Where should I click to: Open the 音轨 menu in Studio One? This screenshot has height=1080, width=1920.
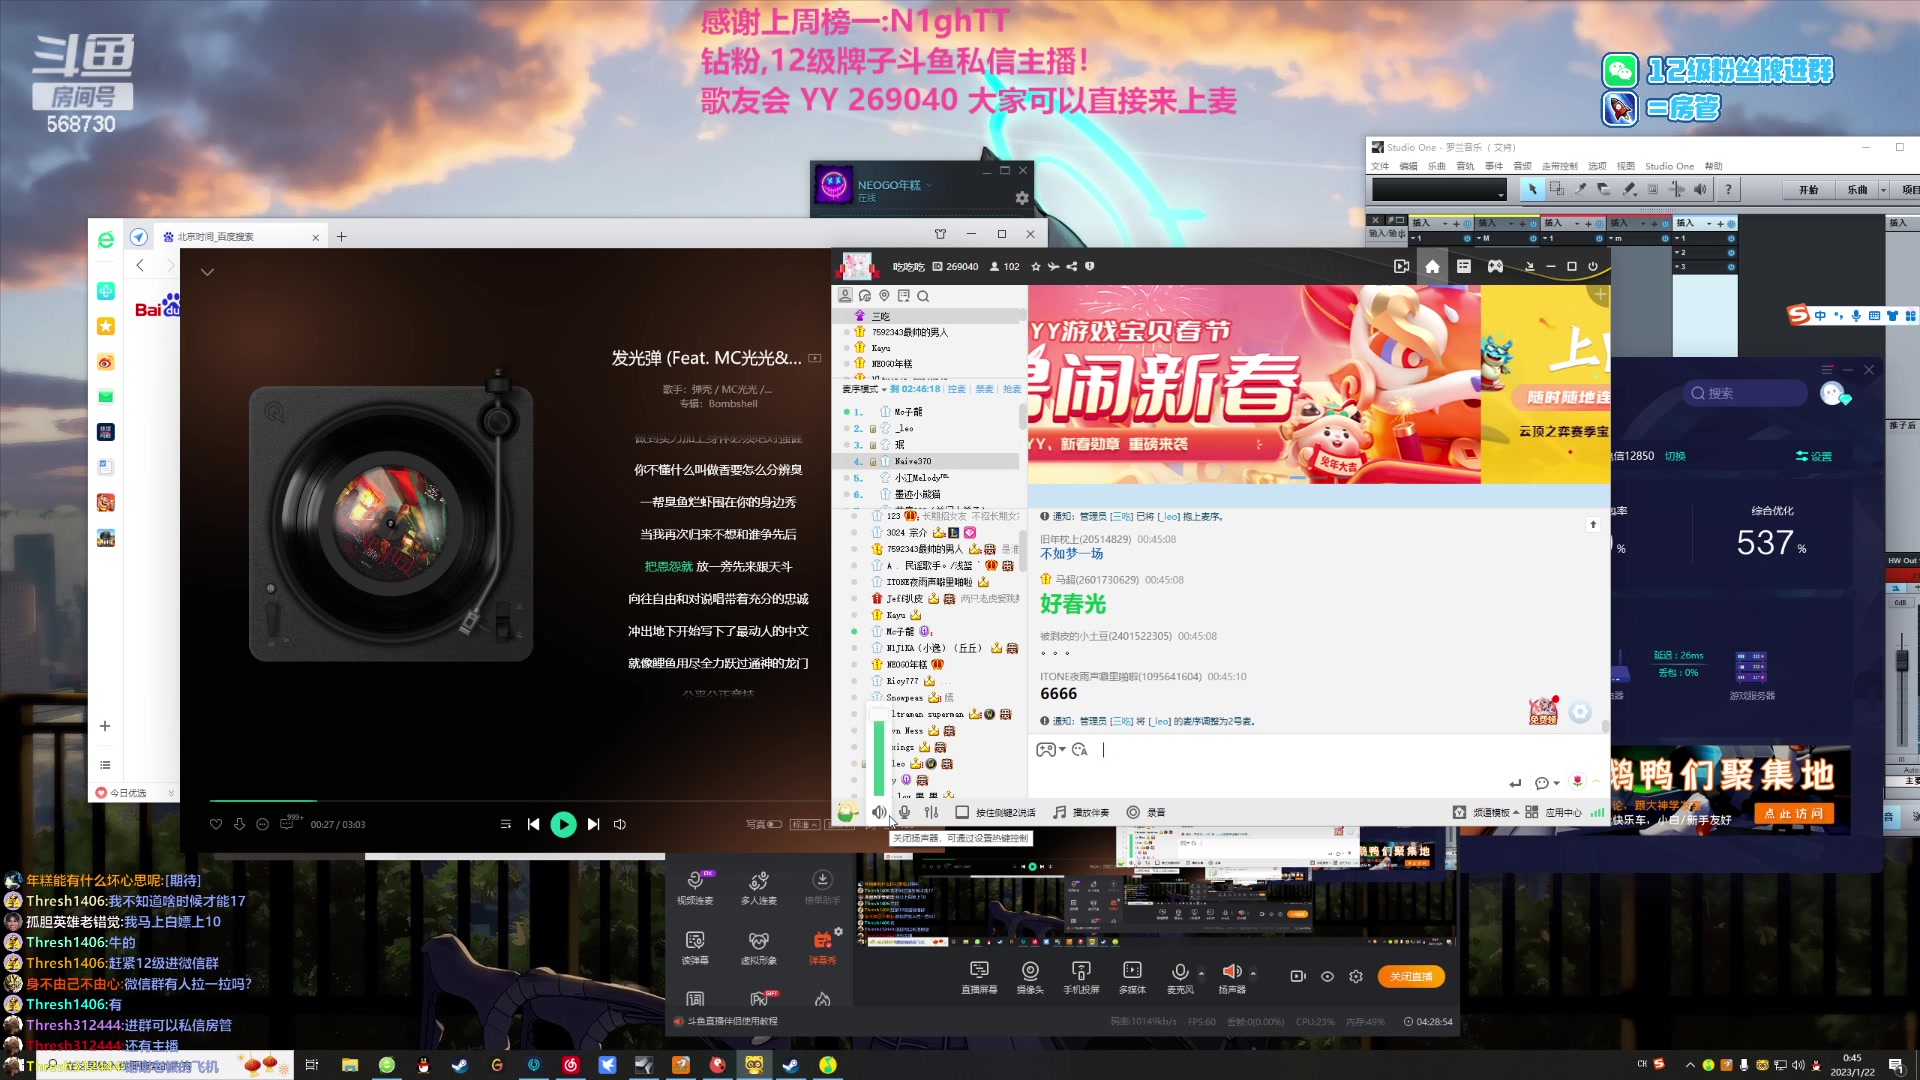1465,166
